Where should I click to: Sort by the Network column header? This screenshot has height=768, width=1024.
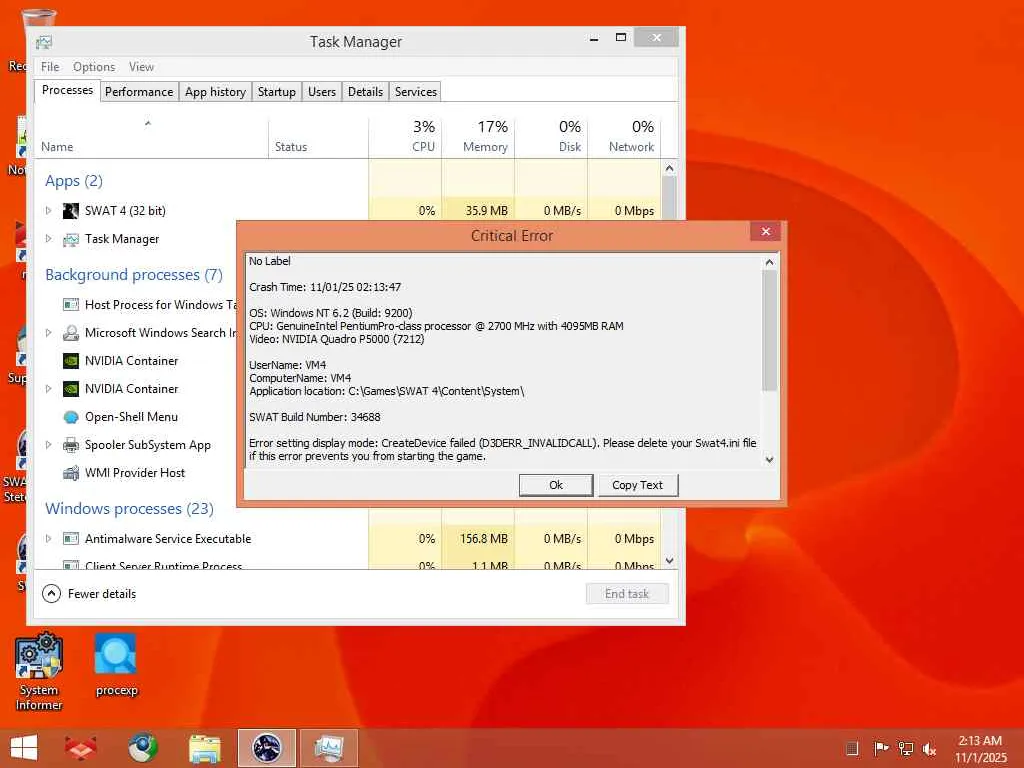625,138
